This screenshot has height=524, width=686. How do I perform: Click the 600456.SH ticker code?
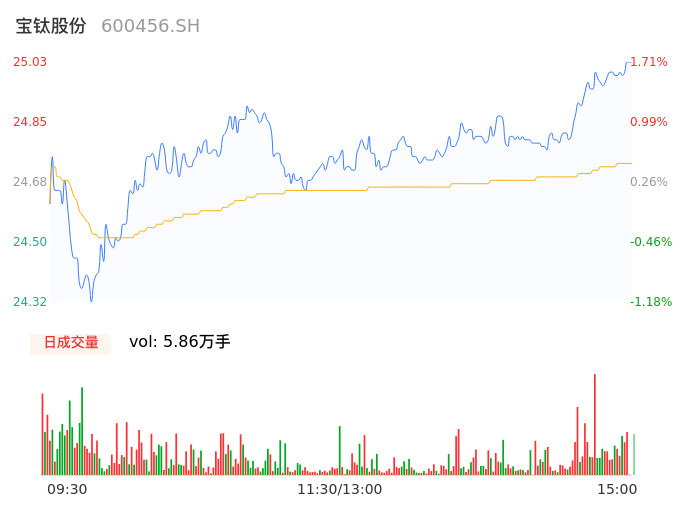point(150,26)
